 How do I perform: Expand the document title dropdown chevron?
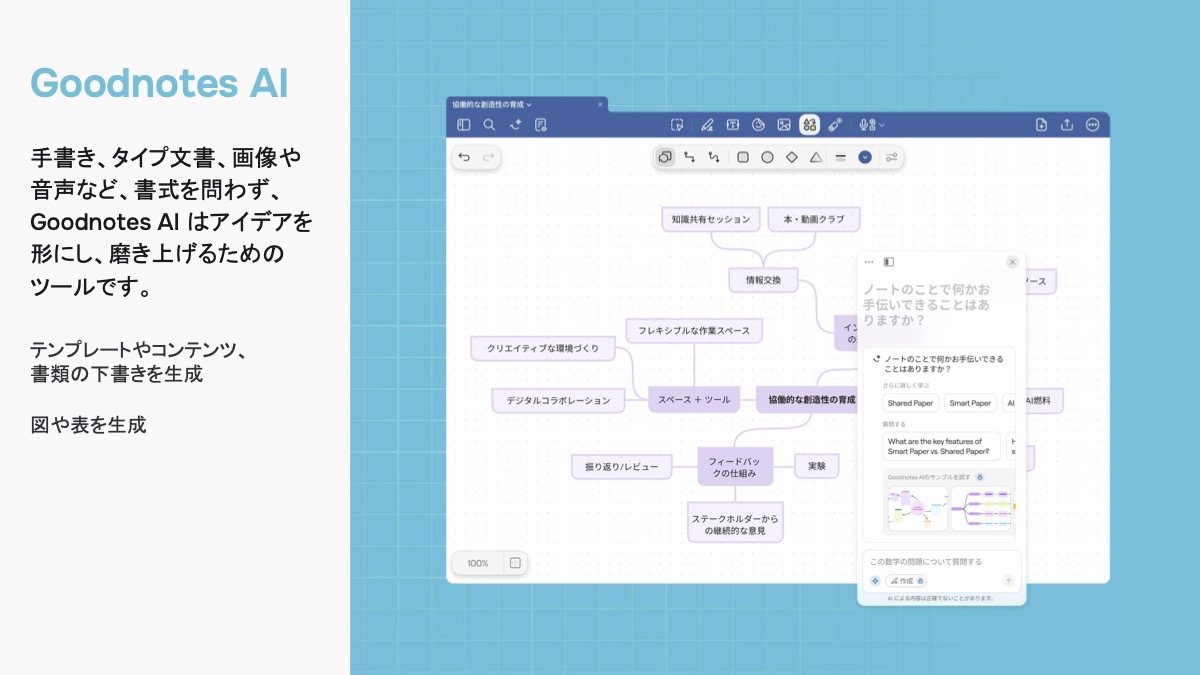pos(530,104)
